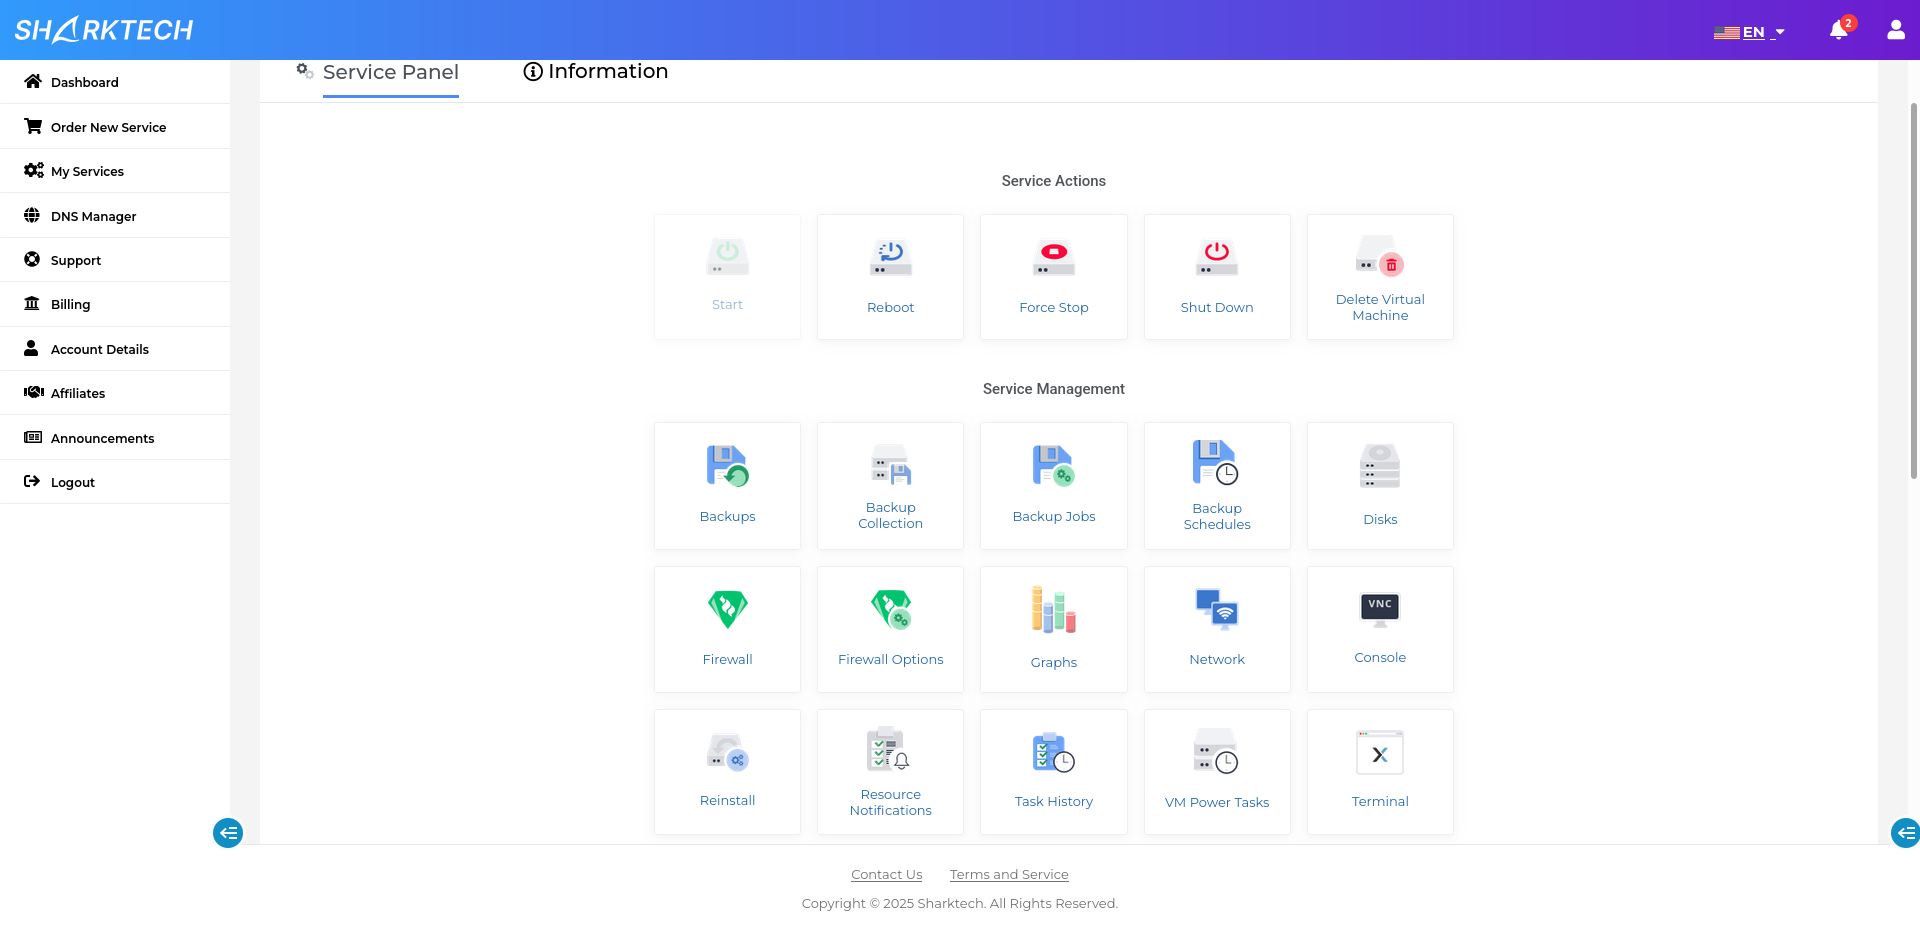Trigger the Shut Down action

[x=1216, y=277]
